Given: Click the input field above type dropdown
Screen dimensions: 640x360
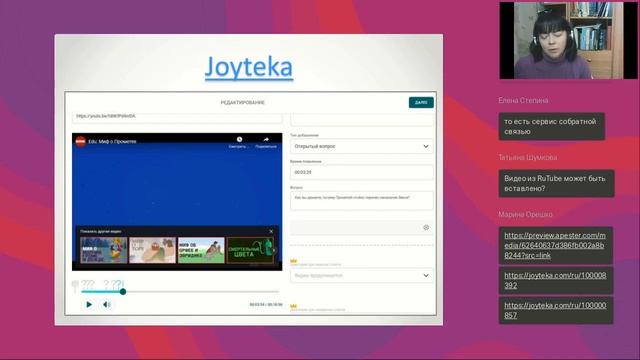Looking at the screenshot, I should pos(362,120).
